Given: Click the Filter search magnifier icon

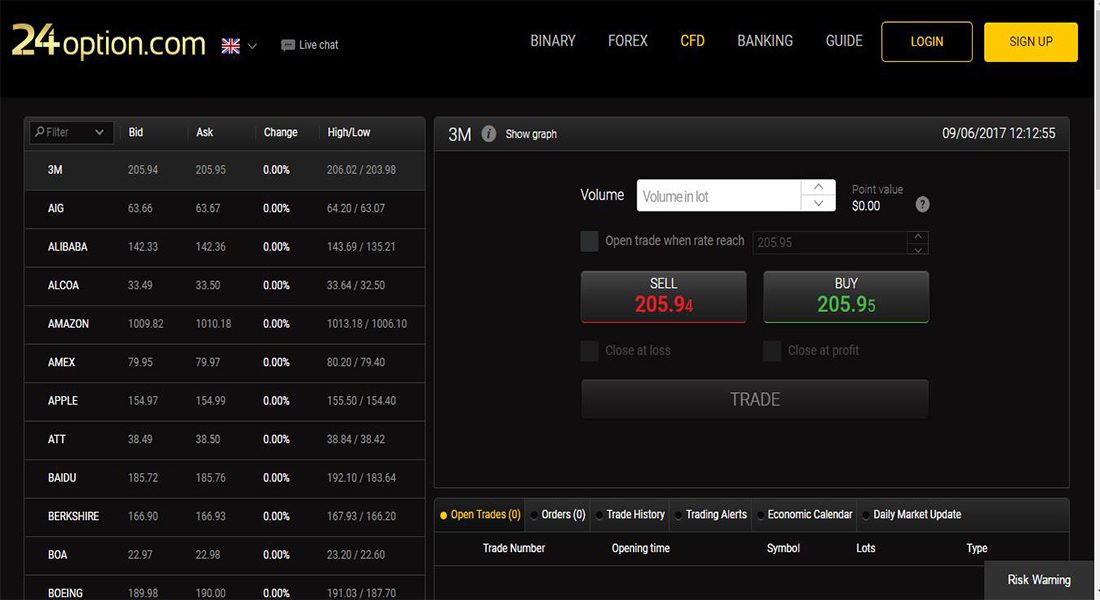Looking at the screenshot, I should tap(39, 132).
